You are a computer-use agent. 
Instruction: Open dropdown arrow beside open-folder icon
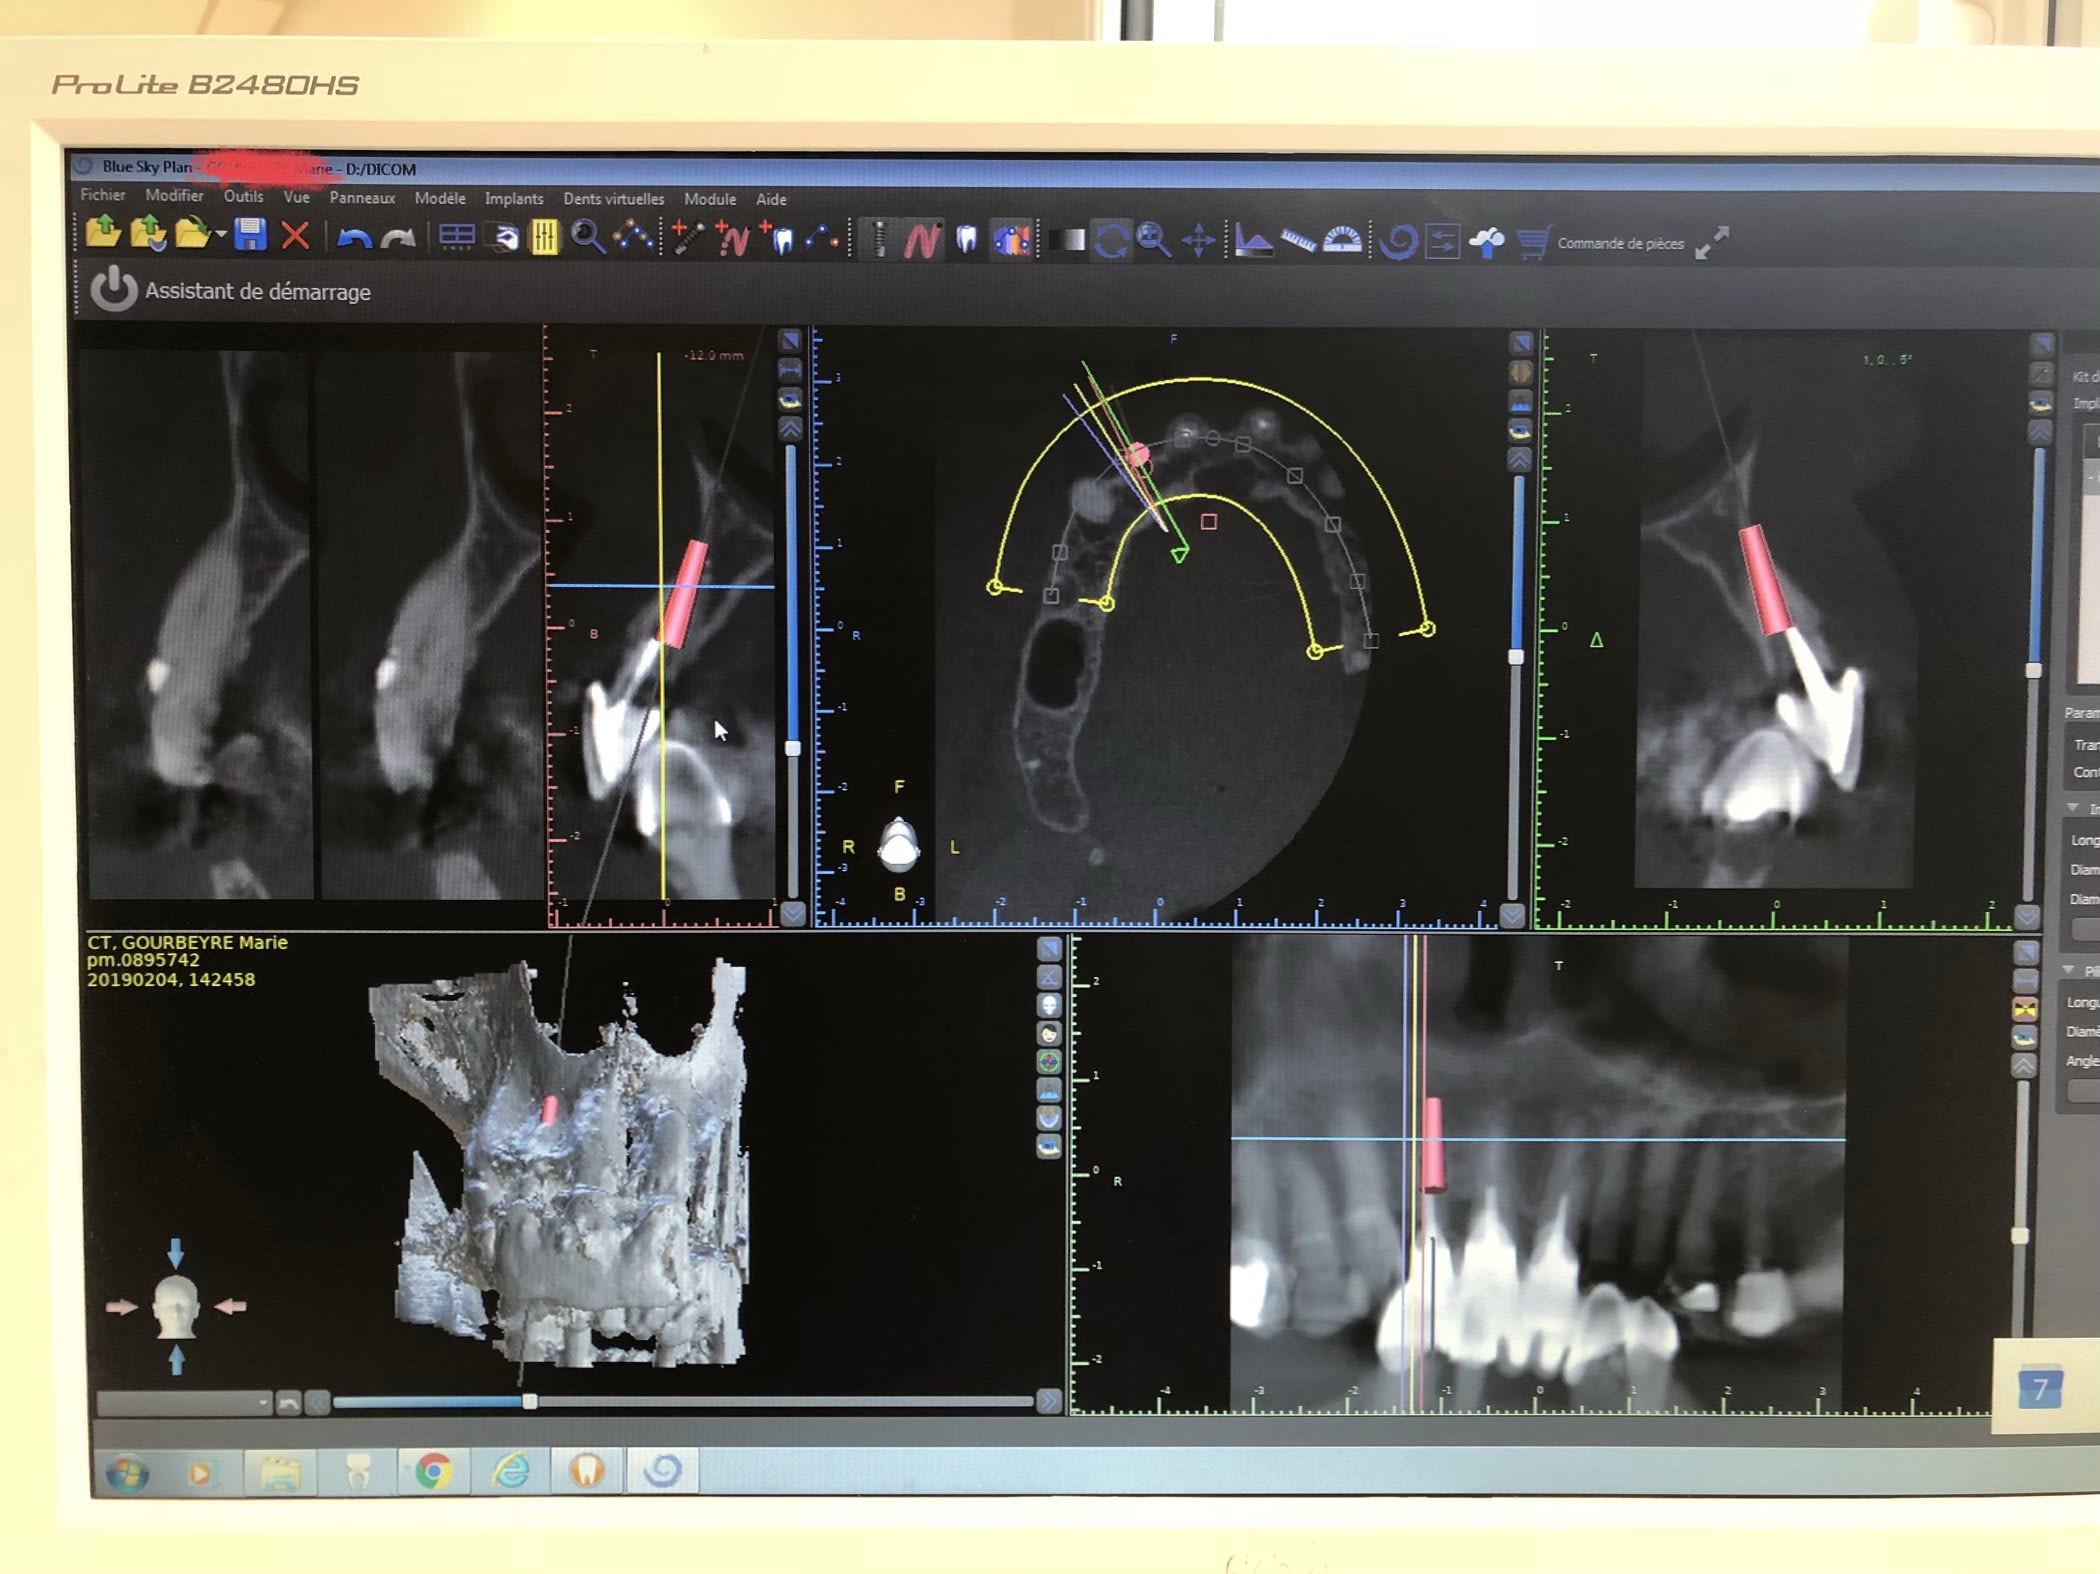pyautogui.click(x=221, y=236)
